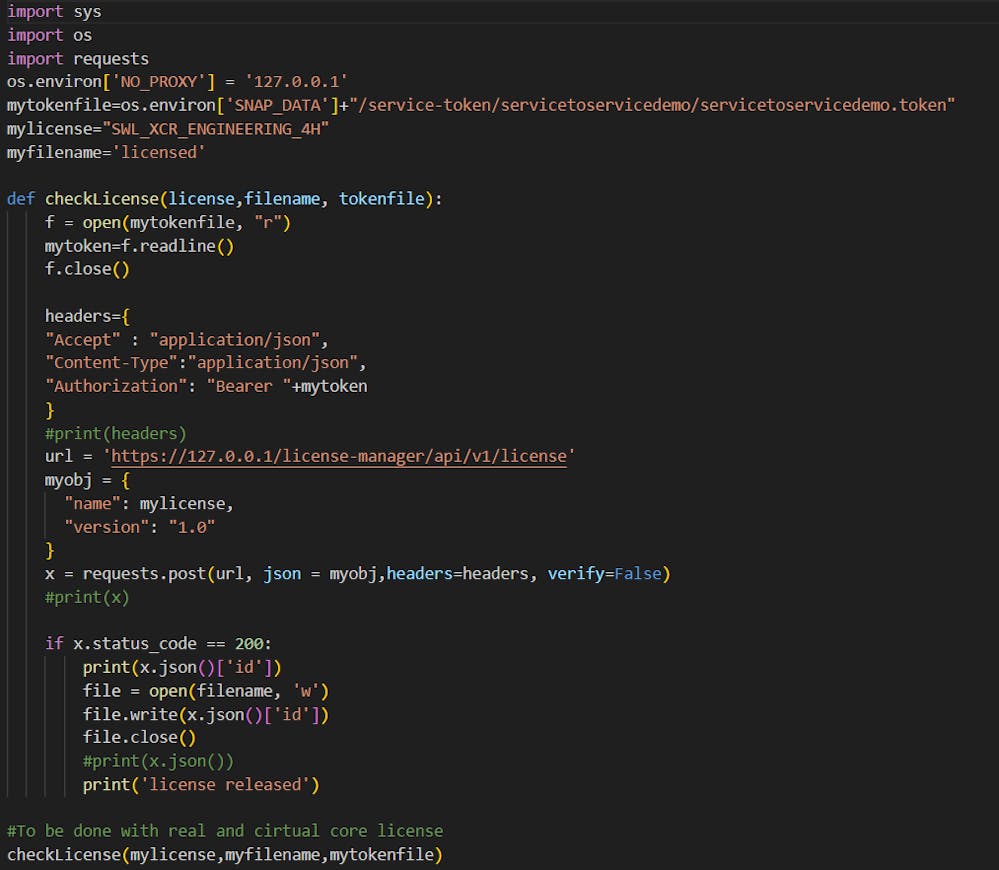Screen dimensions: 999x870
Task: Click the NO_PROXY environ assignment line
Action: point(176,82)
